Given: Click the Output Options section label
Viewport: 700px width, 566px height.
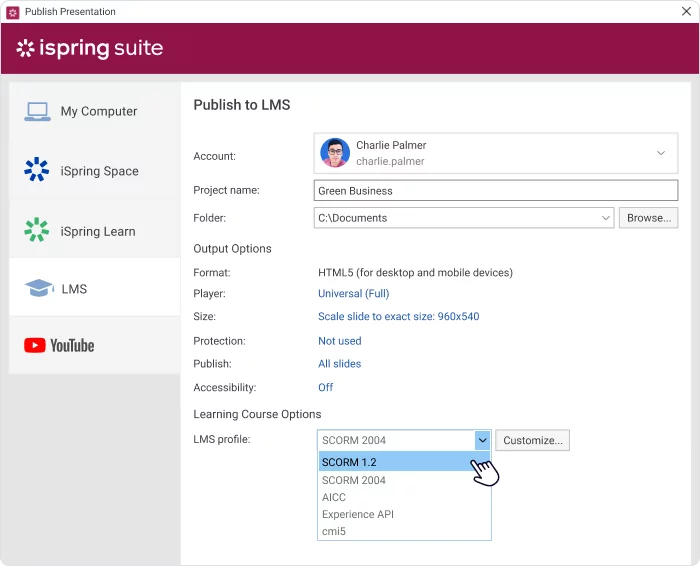Looking at the screenshot, I should coord(232,249).
